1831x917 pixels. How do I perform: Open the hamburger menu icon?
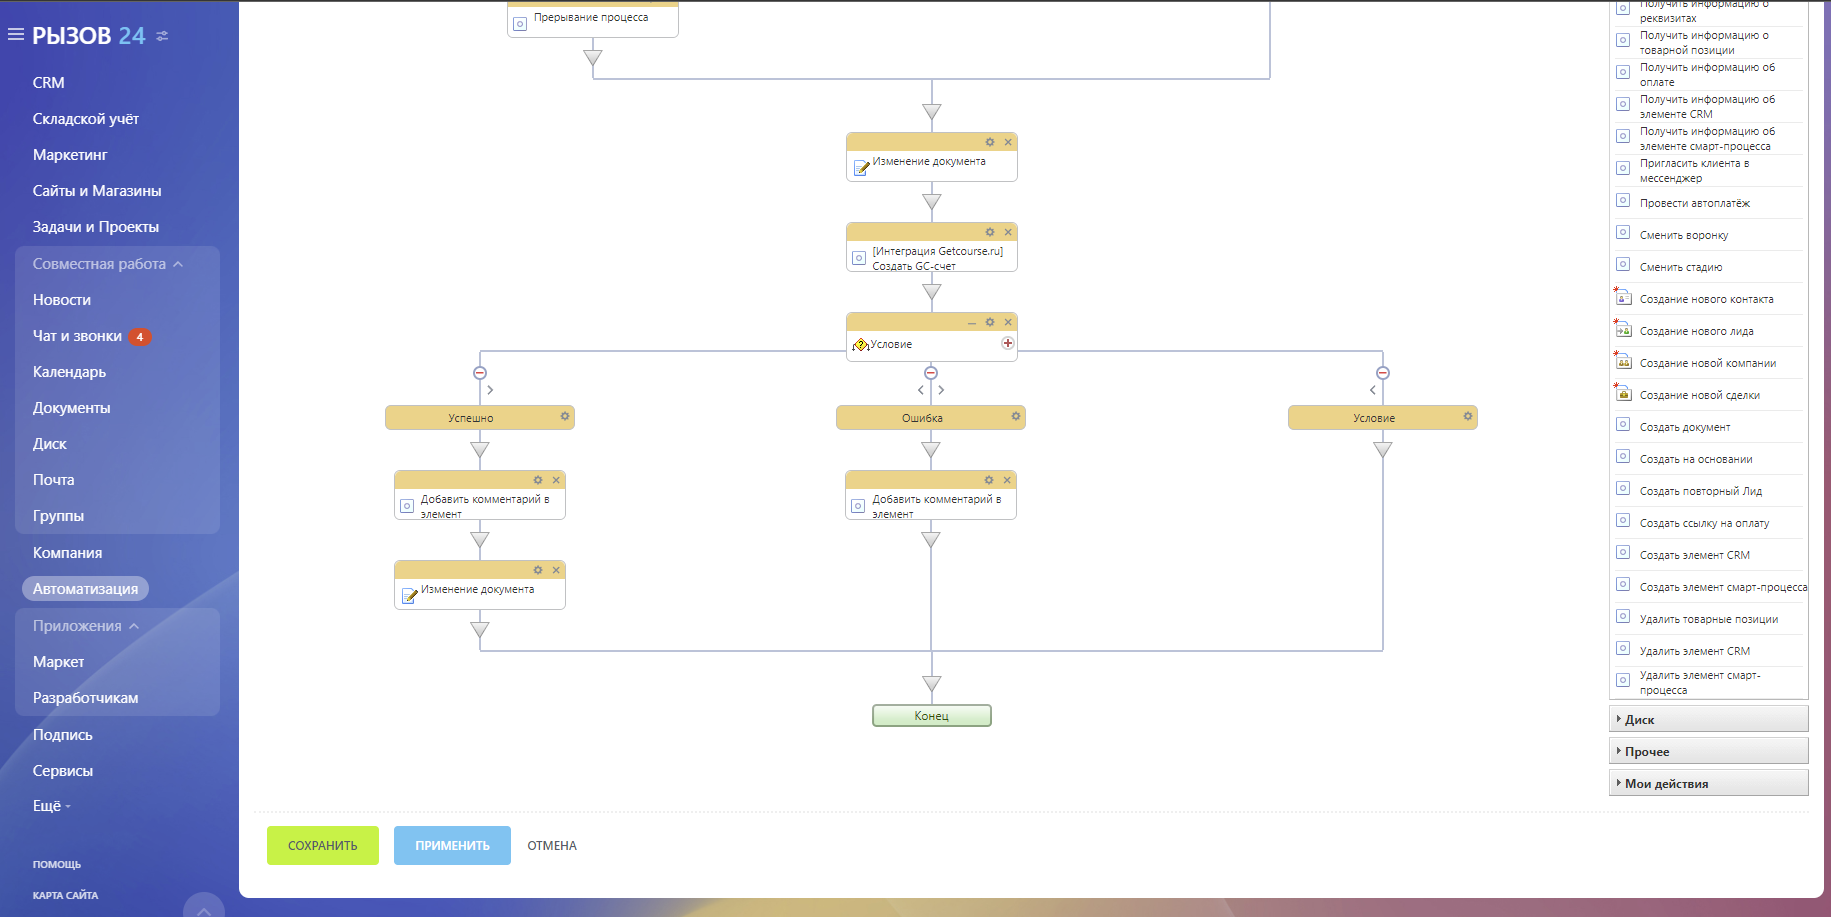point(16,35)
